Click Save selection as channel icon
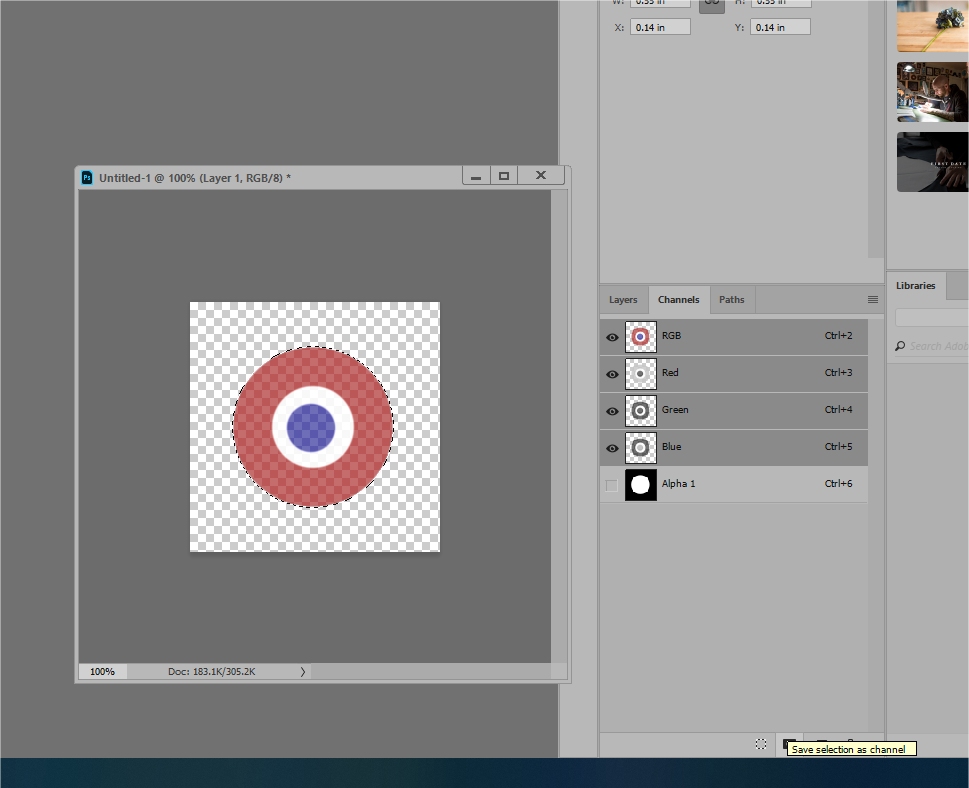 click(789, 744)
